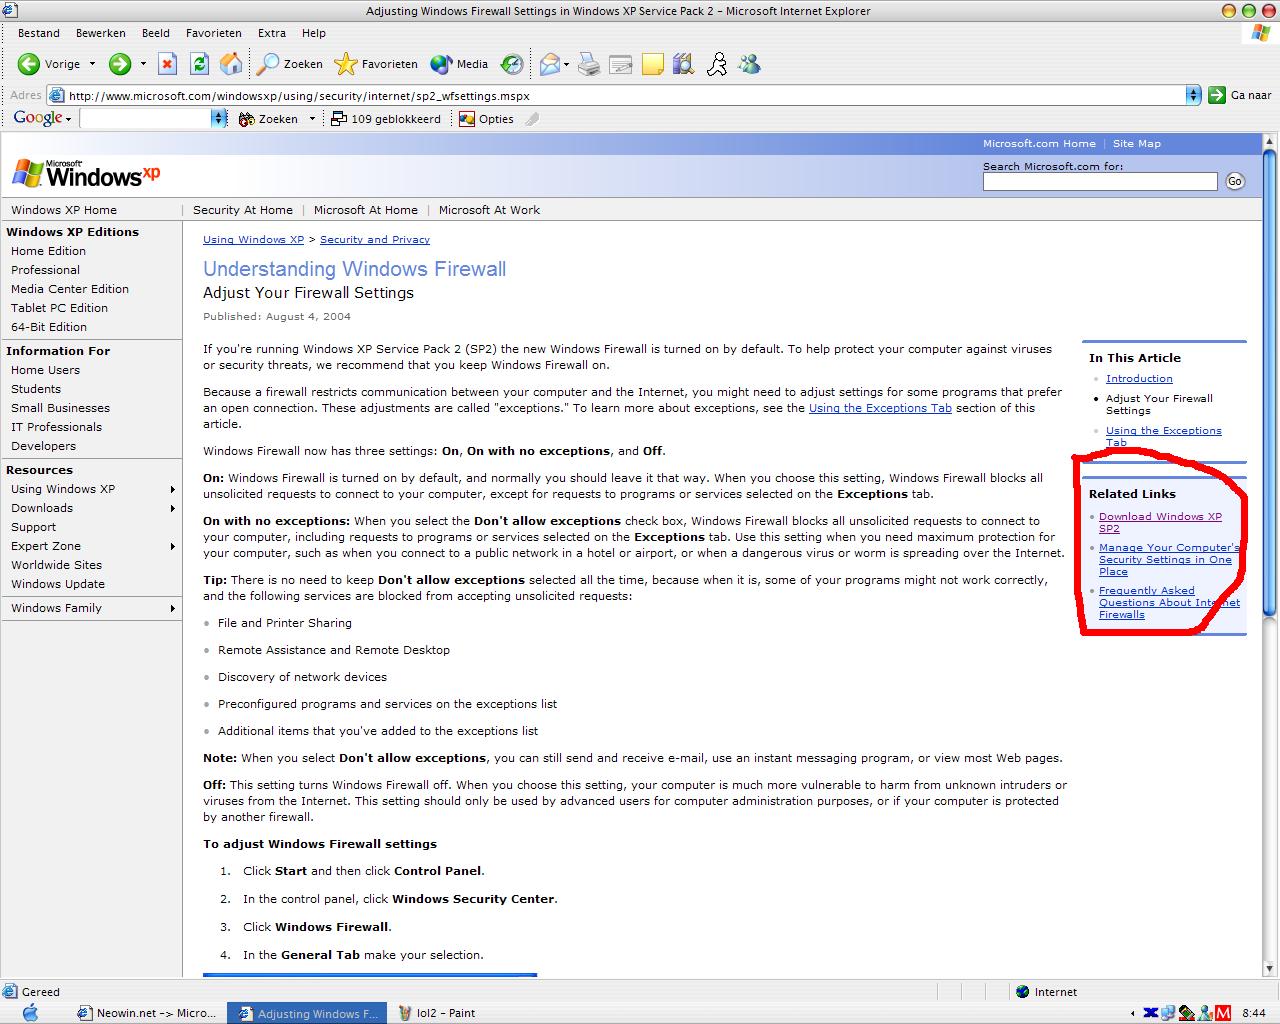Image resolution: width=1280 pixels, height=1024 pixels.
Task: Click inside the Search Microsoft.com input field
Action: point(1099,181)
